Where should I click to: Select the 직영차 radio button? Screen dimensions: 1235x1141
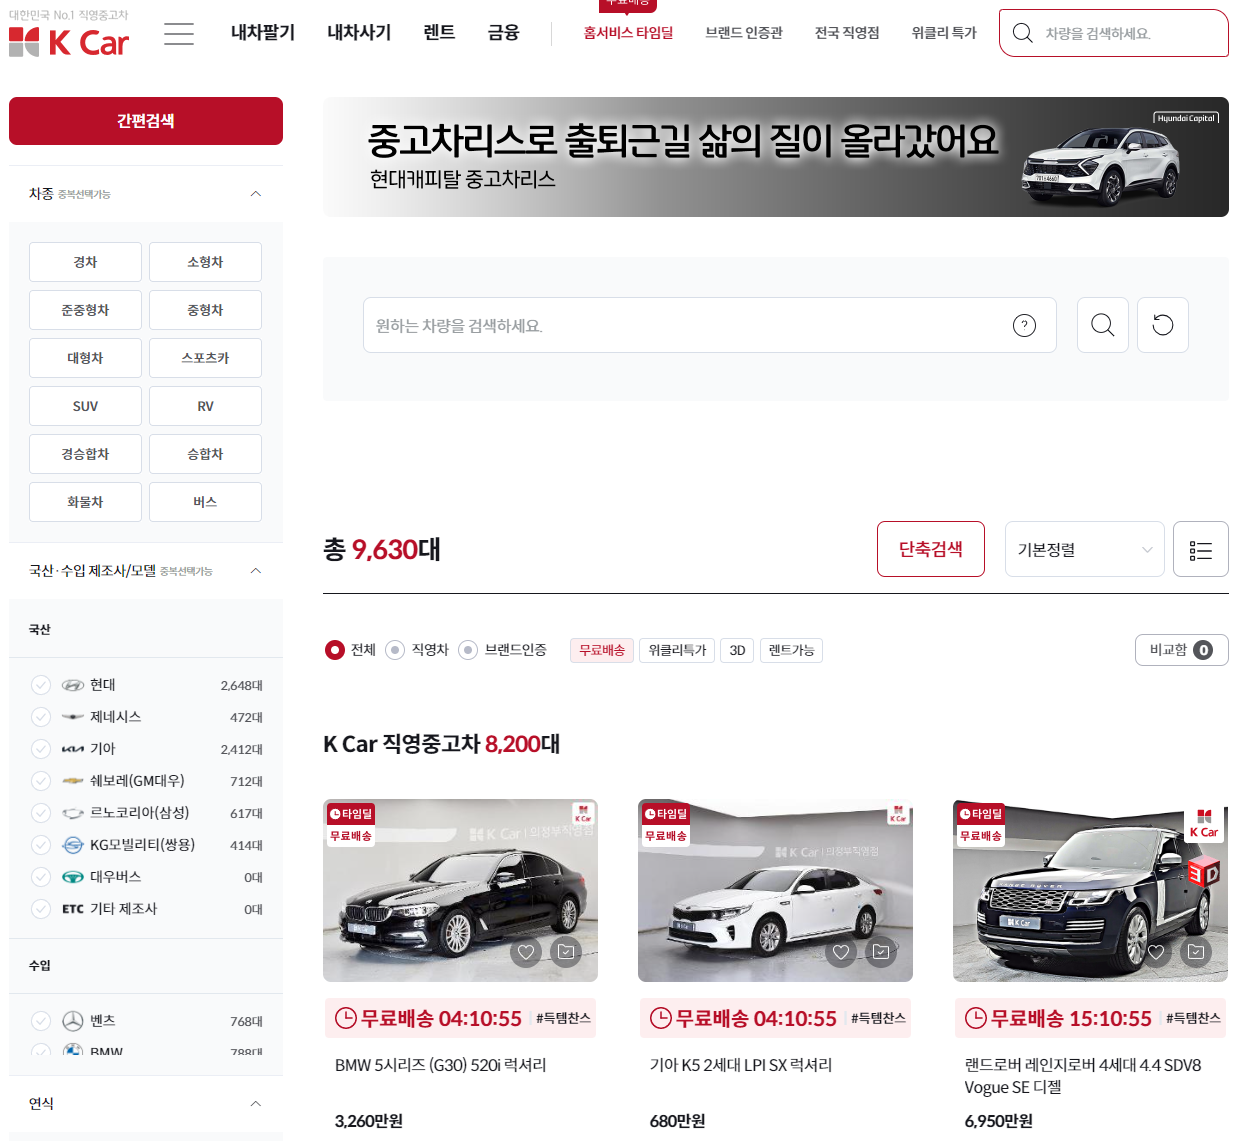[395, 649]
